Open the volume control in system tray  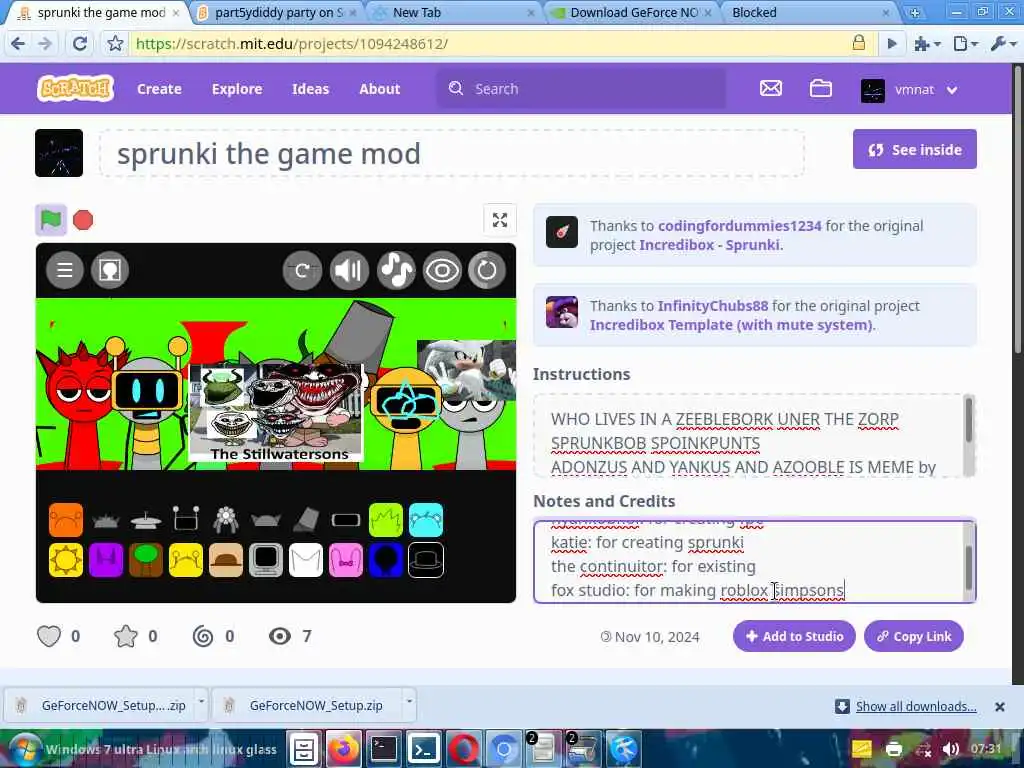tap(950, 749)
